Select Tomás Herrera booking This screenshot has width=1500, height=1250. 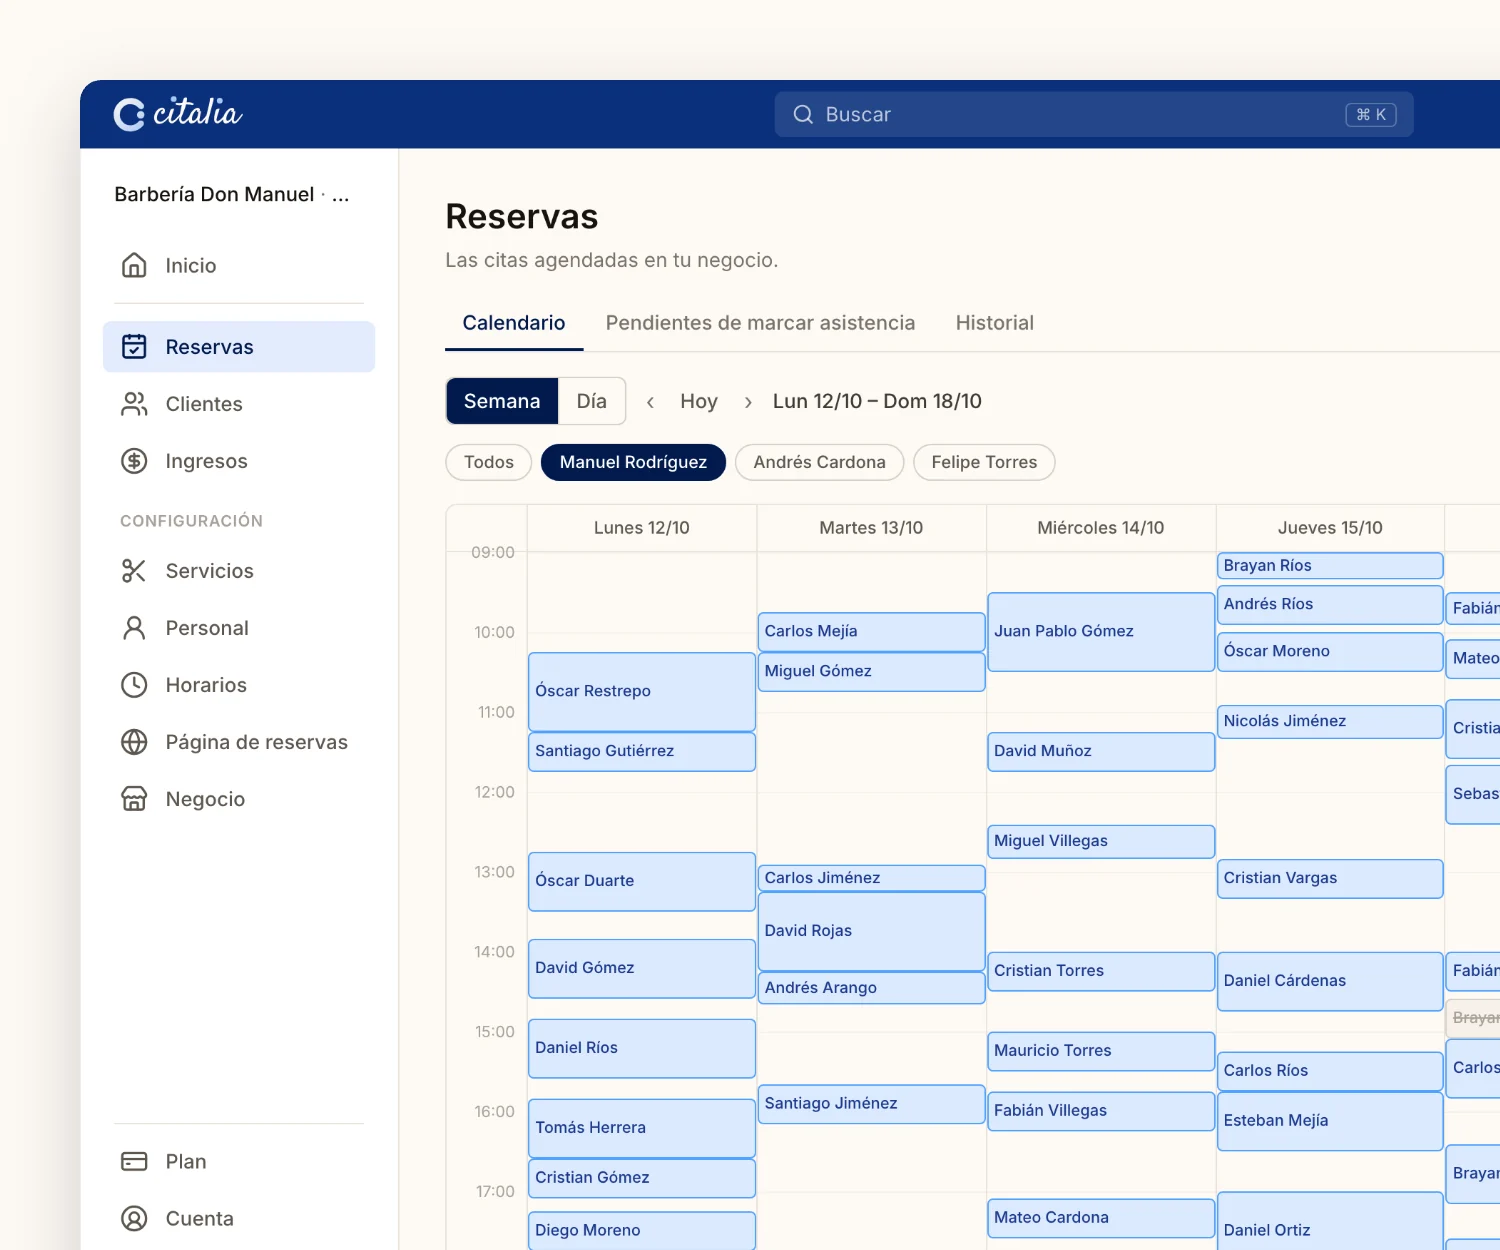tap(642, 1128)
